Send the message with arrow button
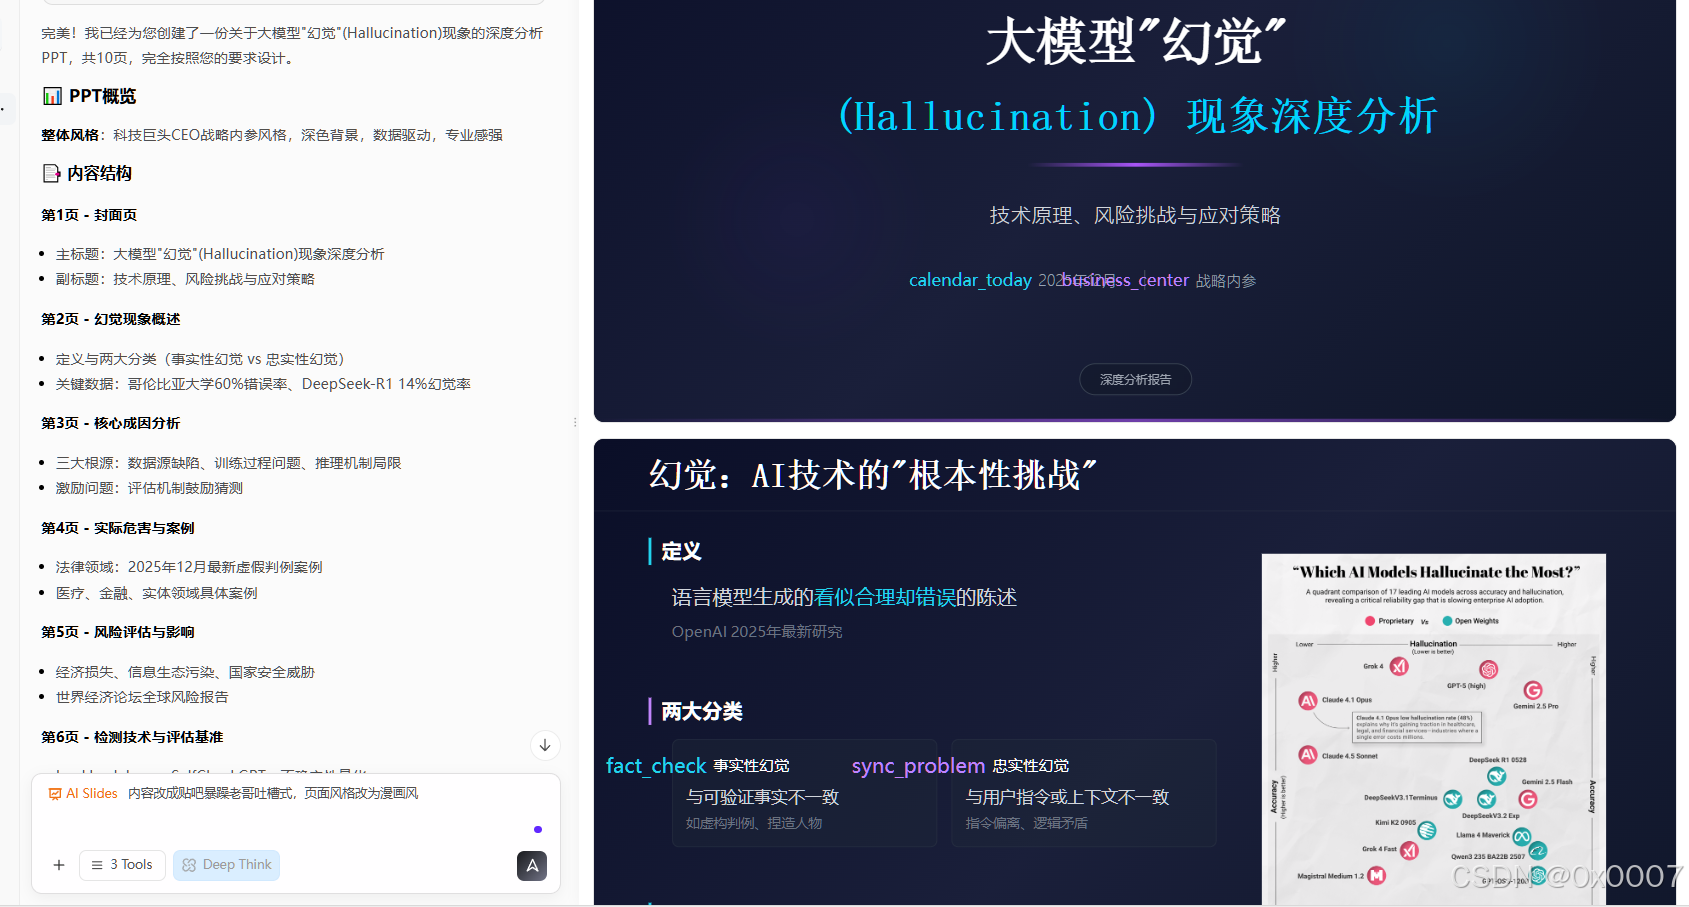The image size is (1689, 907). [x=532, y=866]
